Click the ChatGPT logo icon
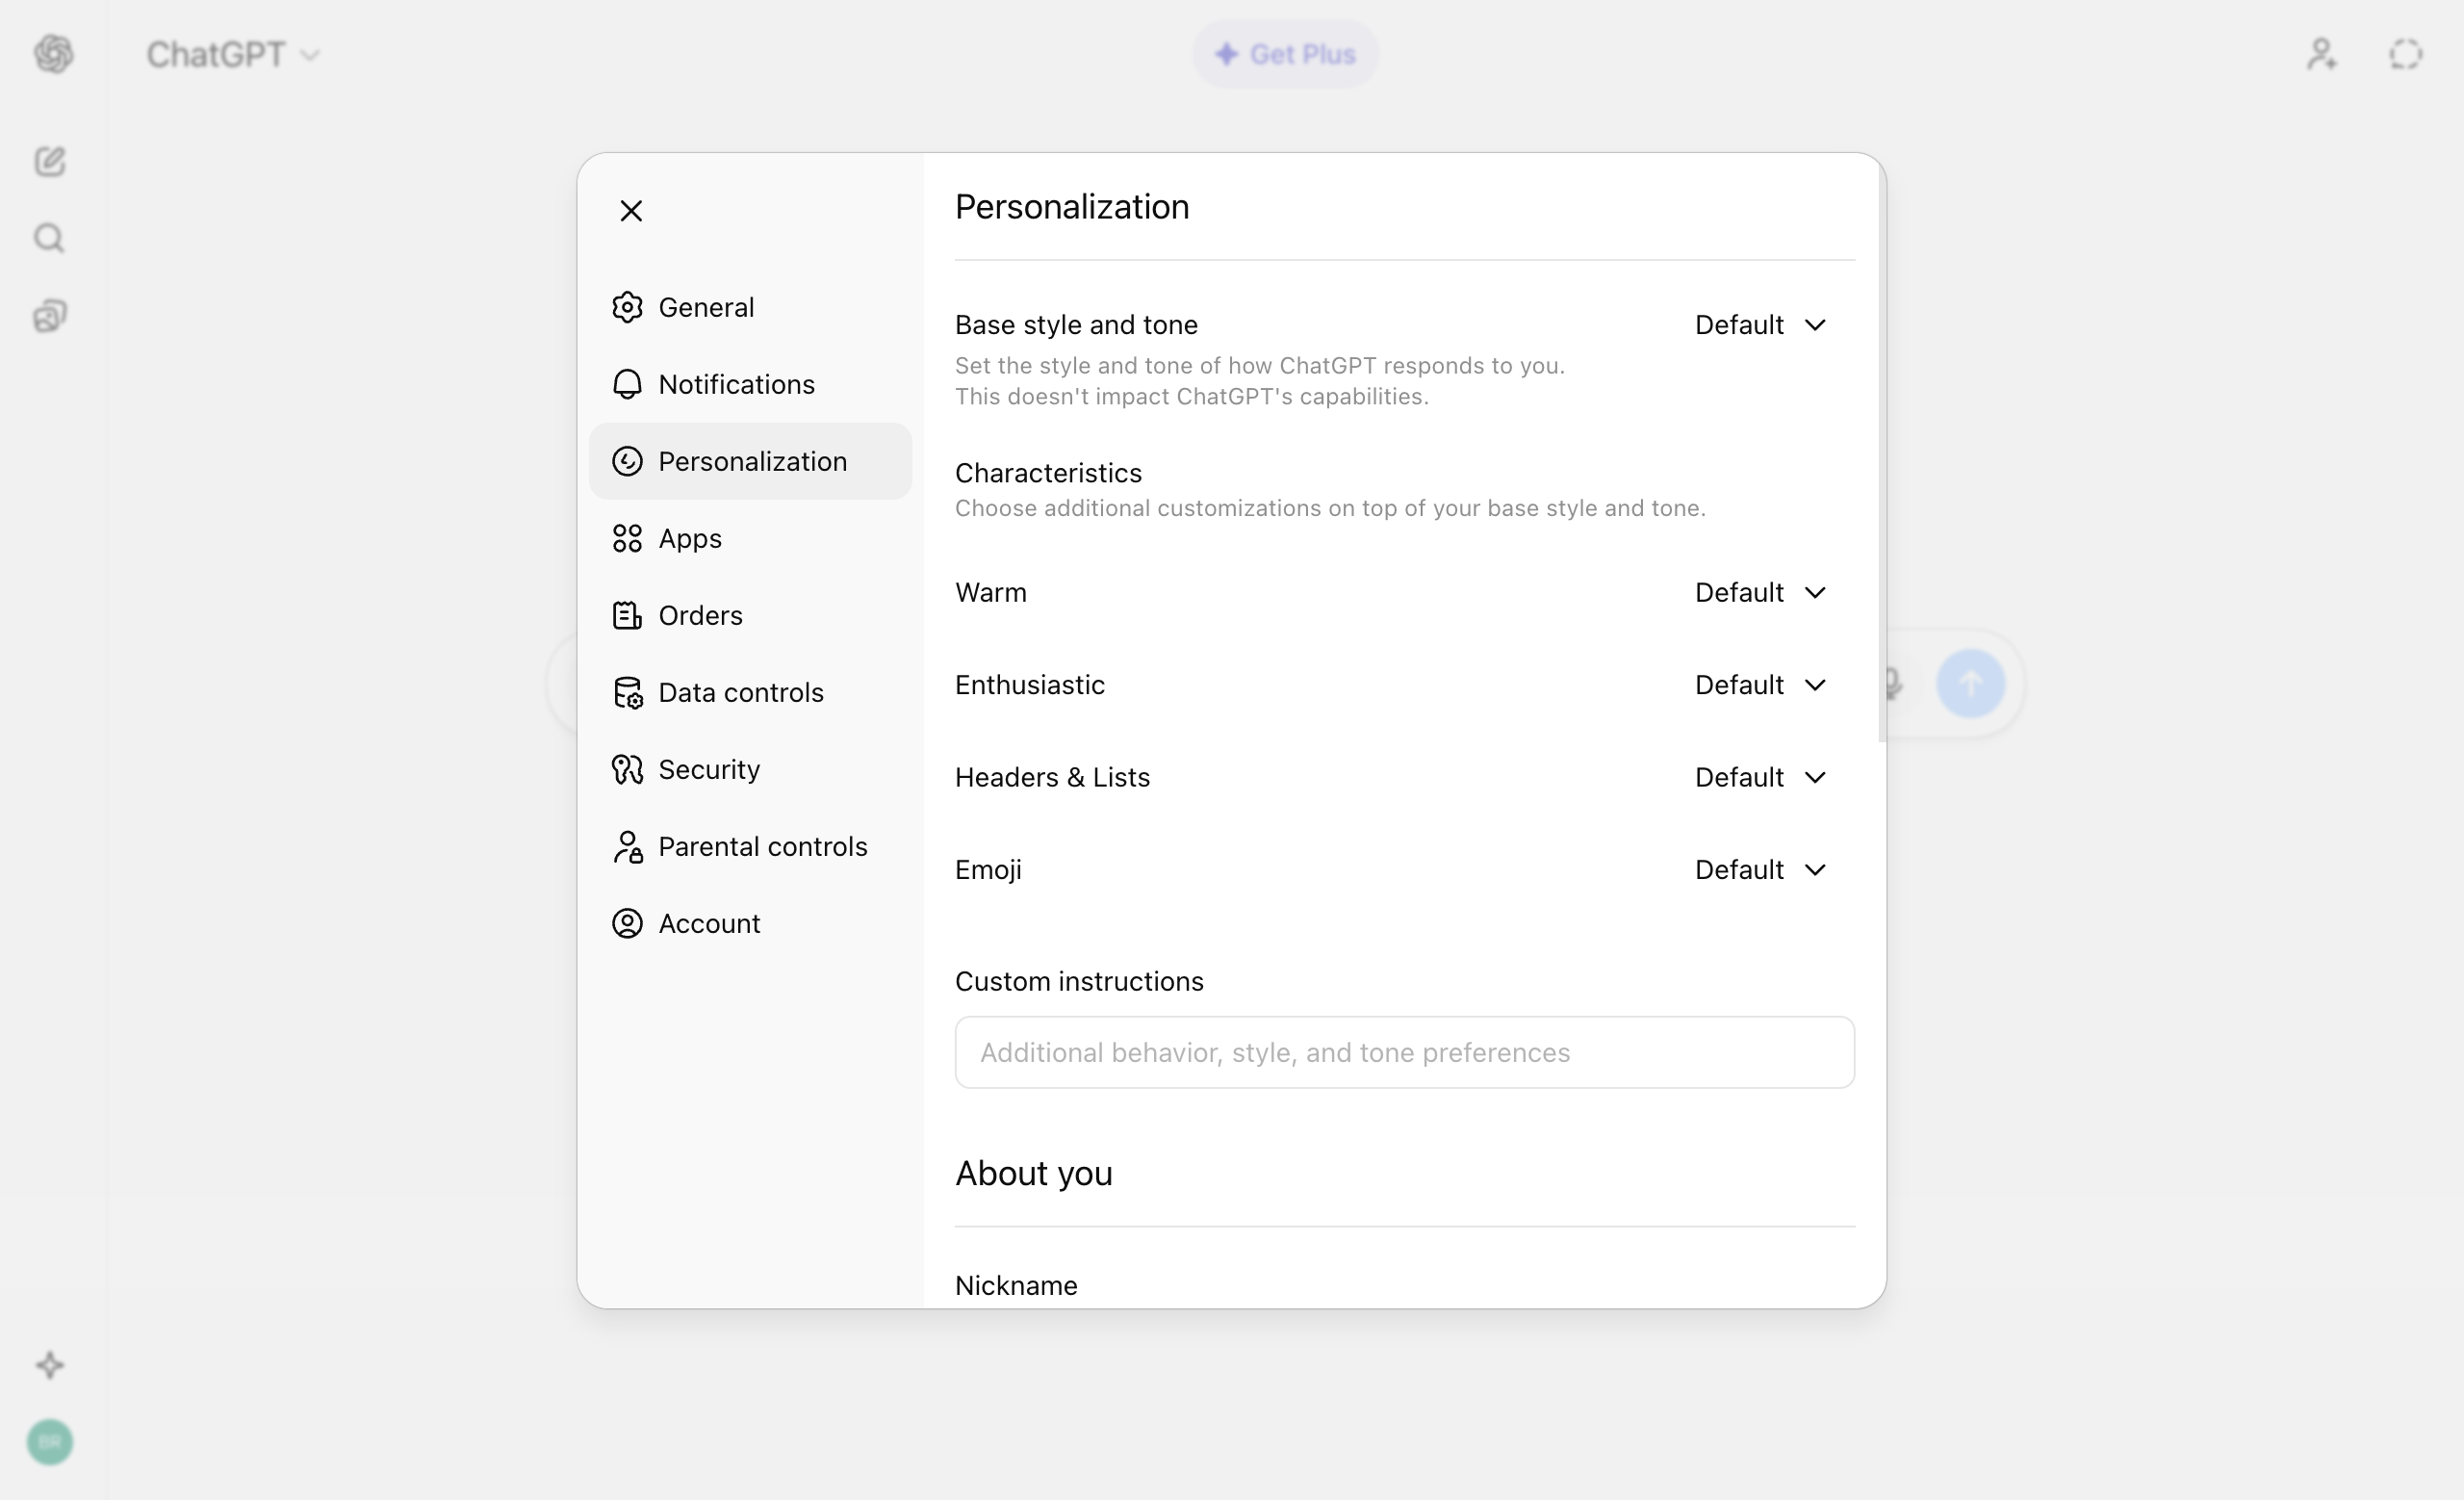2464x1500 pixels. tap(54, 54)
